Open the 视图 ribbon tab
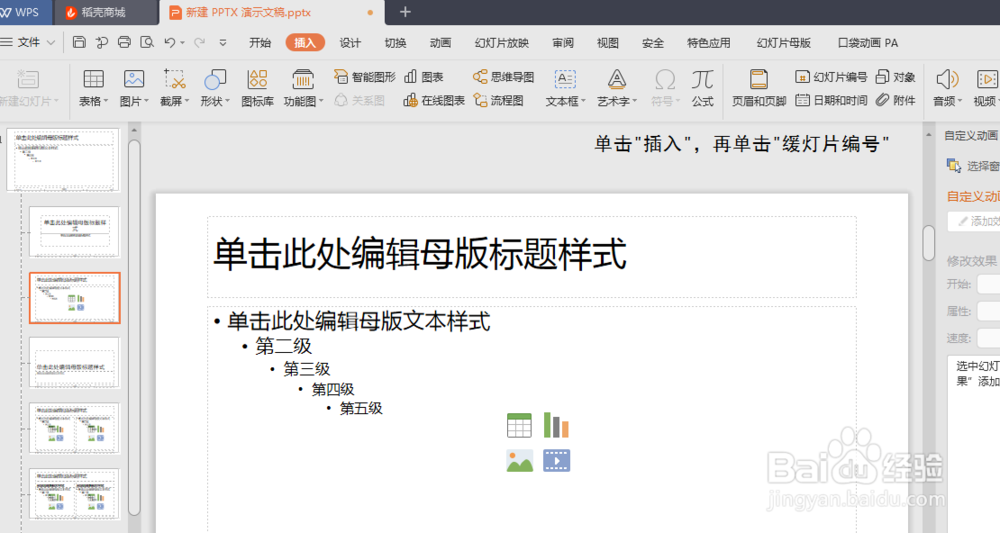This screenshot has height=533, width=1000. (x=608, y=43)
